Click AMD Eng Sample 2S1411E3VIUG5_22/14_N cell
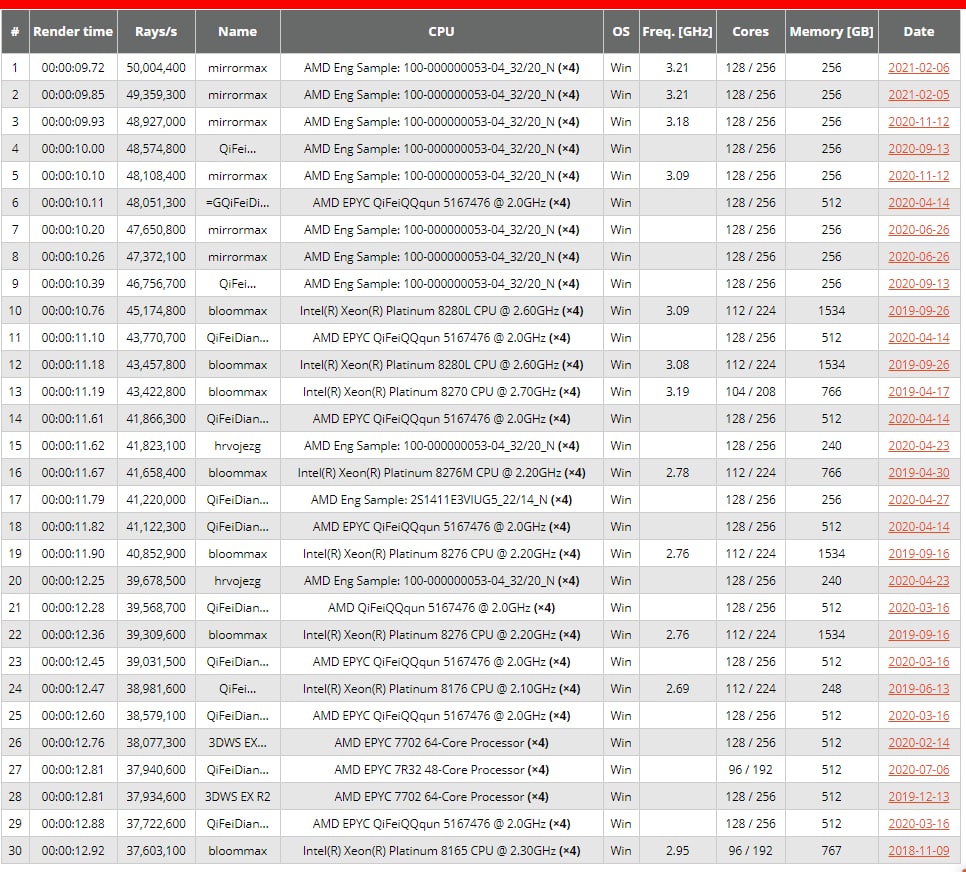The width and height of the screenshot is (966, 872). pyautogui.click(x=442, y=500)
